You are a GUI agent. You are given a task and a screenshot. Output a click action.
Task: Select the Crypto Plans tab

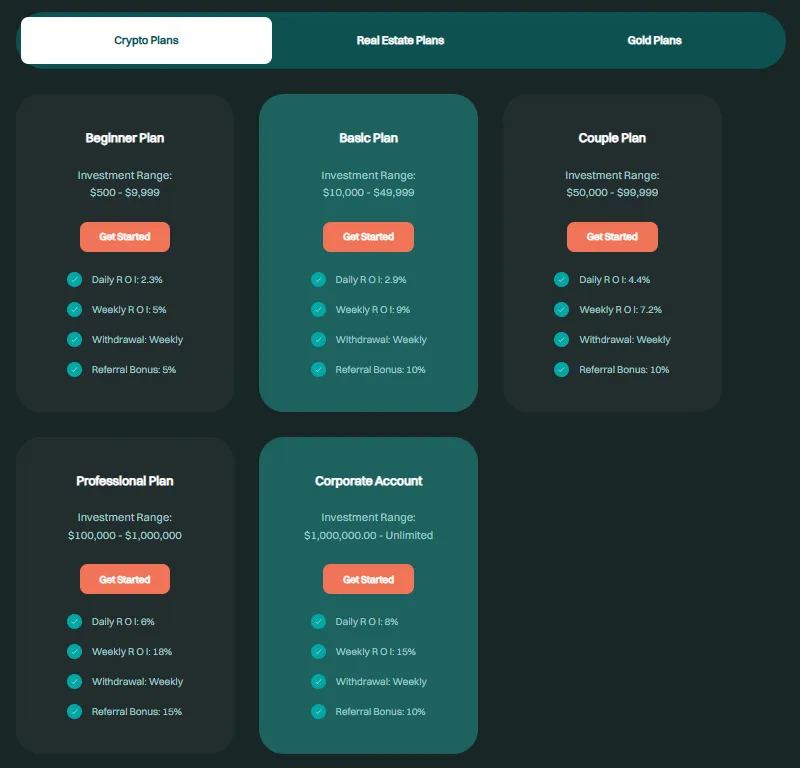point(146,41)
